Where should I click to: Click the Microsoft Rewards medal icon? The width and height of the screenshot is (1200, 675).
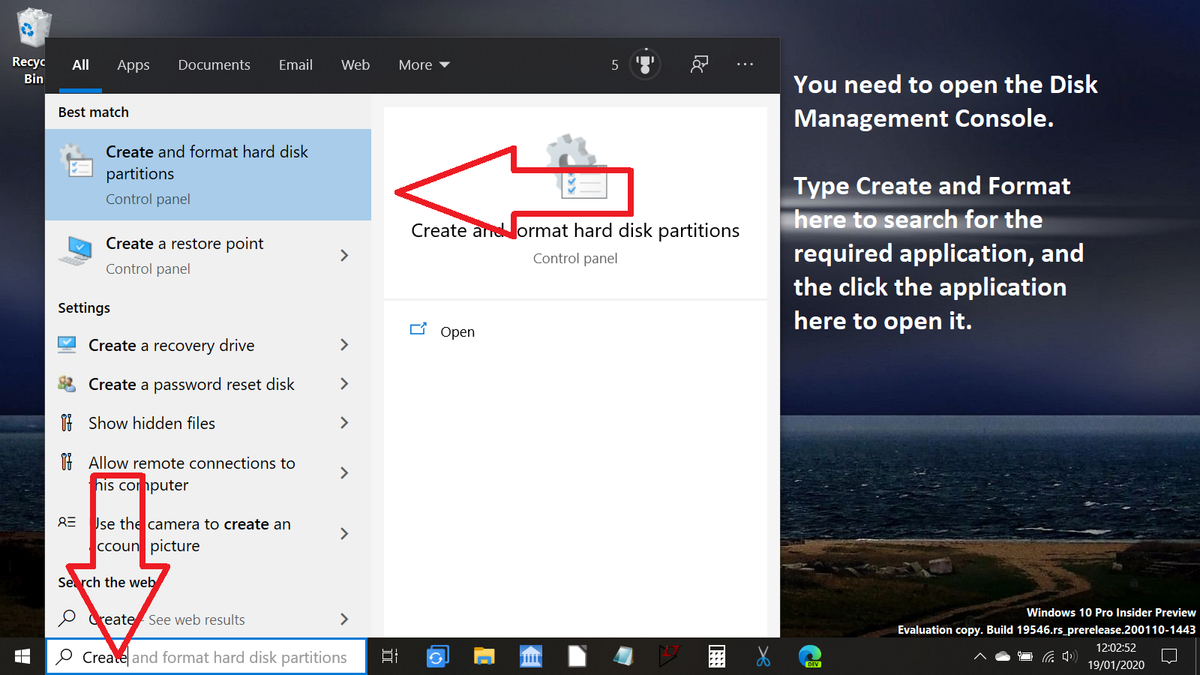(645, 65)
